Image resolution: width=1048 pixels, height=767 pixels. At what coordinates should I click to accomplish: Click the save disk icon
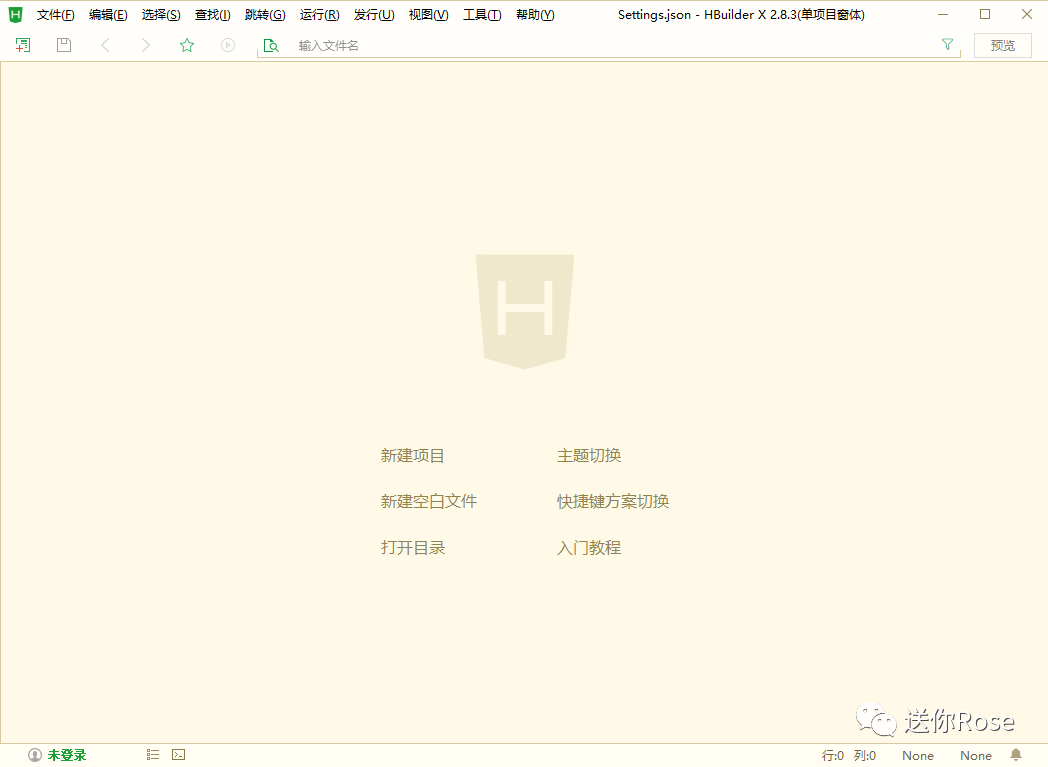tap(63, 45)
